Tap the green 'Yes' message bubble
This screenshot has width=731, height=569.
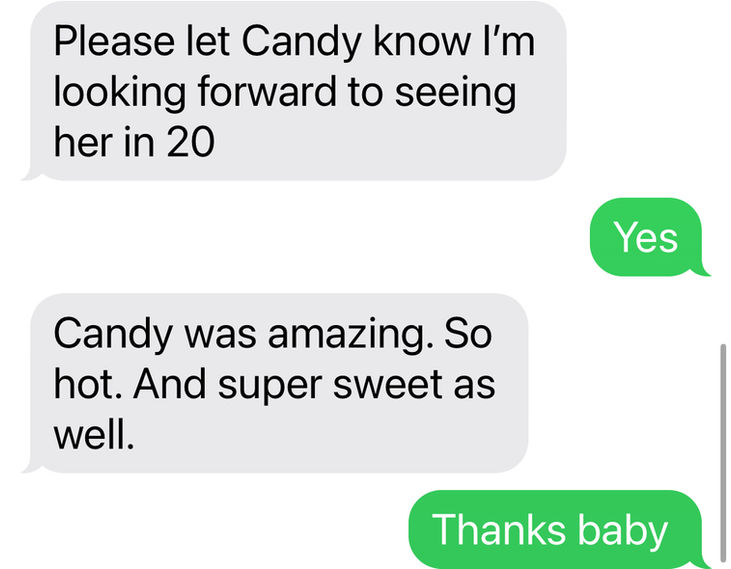click(646, 237)
